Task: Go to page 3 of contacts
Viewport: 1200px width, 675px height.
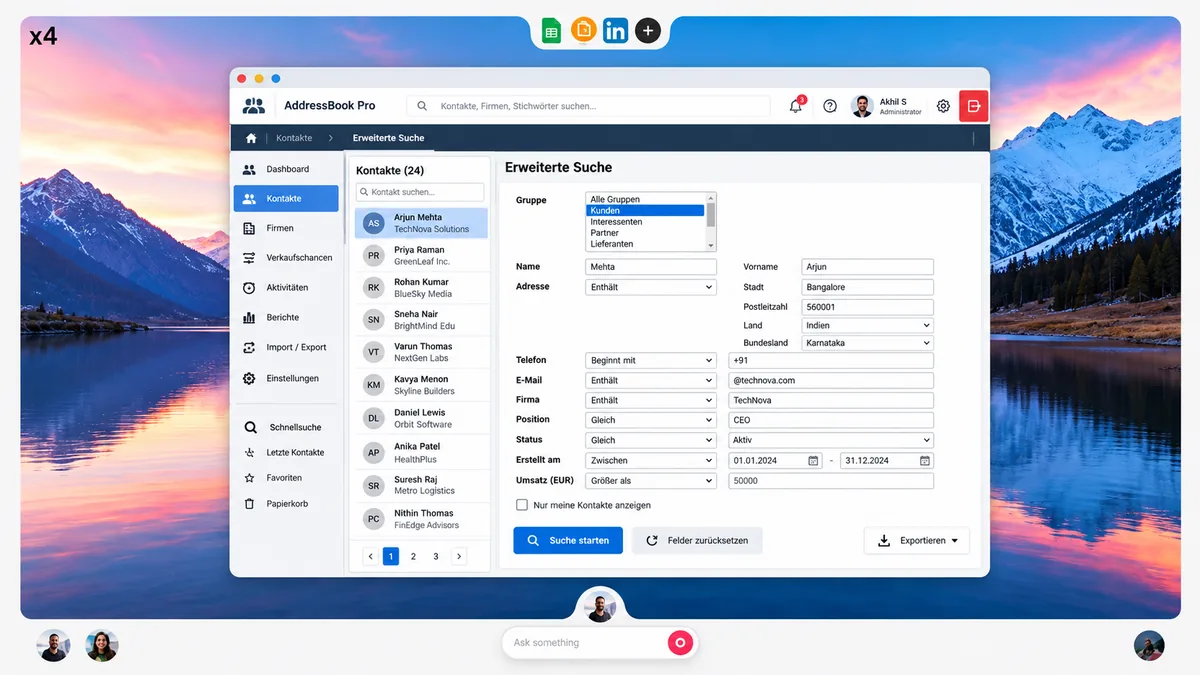Action: pyautogui.click(x=436, y=556)
